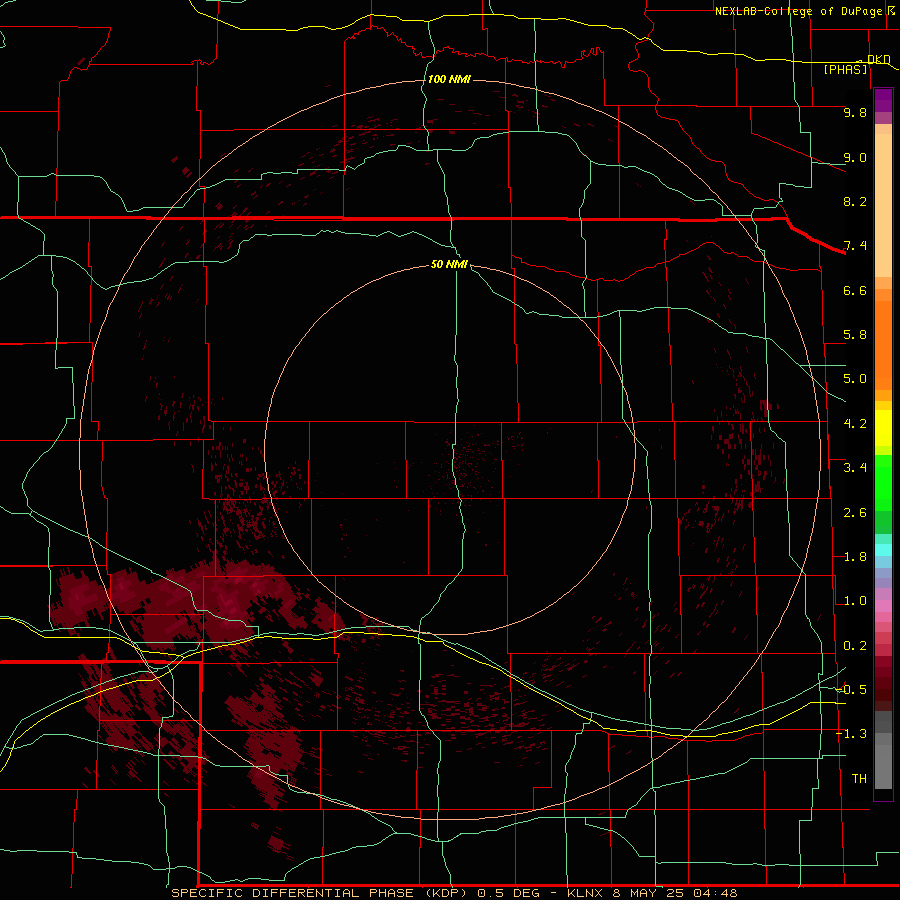This screenshot has height=900, width=900.
Task: Click the 0.5 DEG elevation text
Action: (509, 893)
